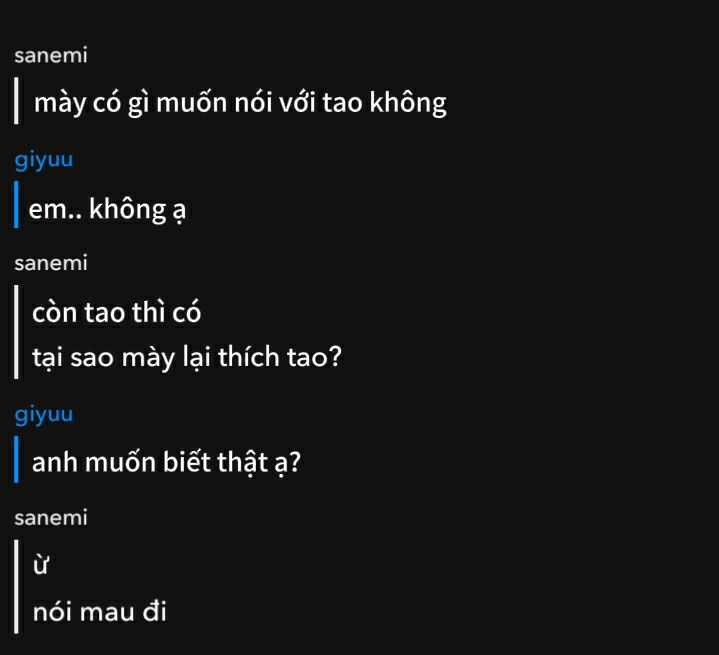Click the blue bar beside "em.. không ạ"
The width and height of the screenshot is (719, 655).
tap(16, 205)
